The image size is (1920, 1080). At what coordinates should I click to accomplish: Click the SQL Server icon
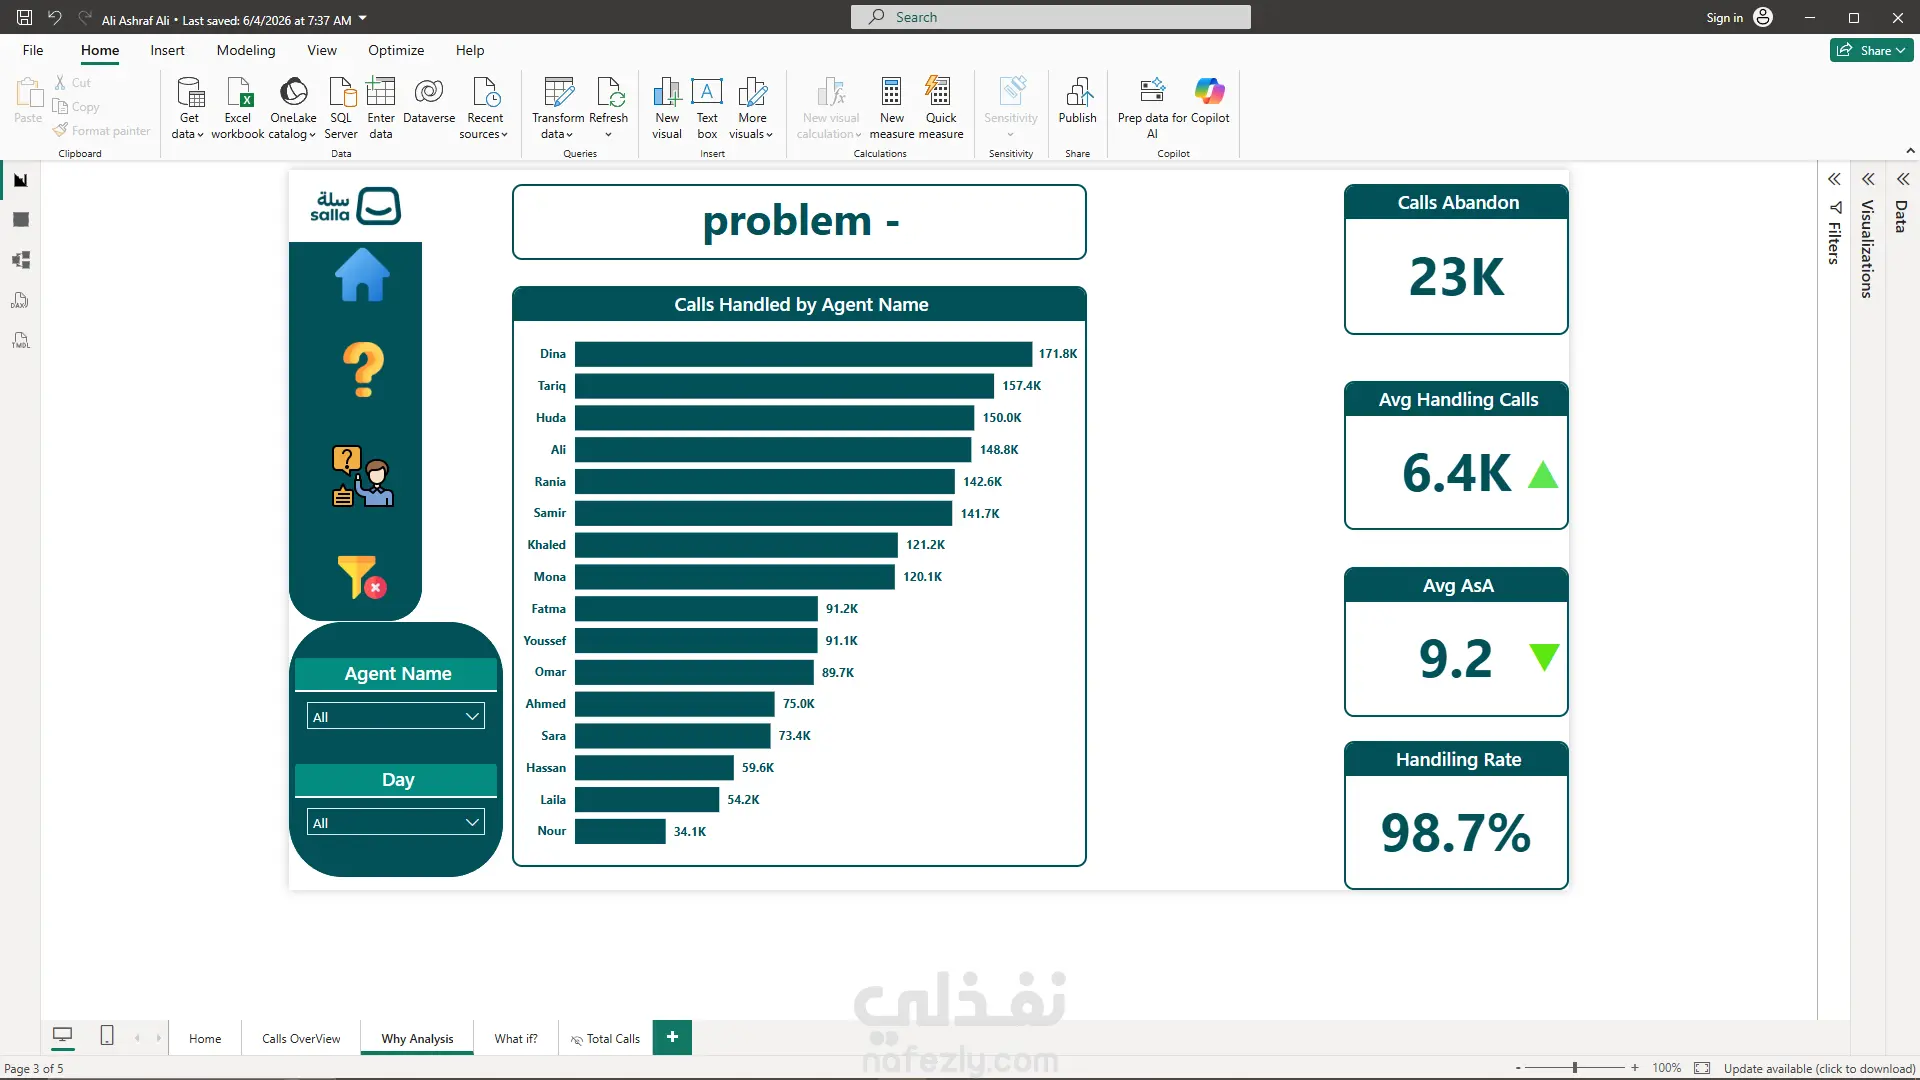341,107
